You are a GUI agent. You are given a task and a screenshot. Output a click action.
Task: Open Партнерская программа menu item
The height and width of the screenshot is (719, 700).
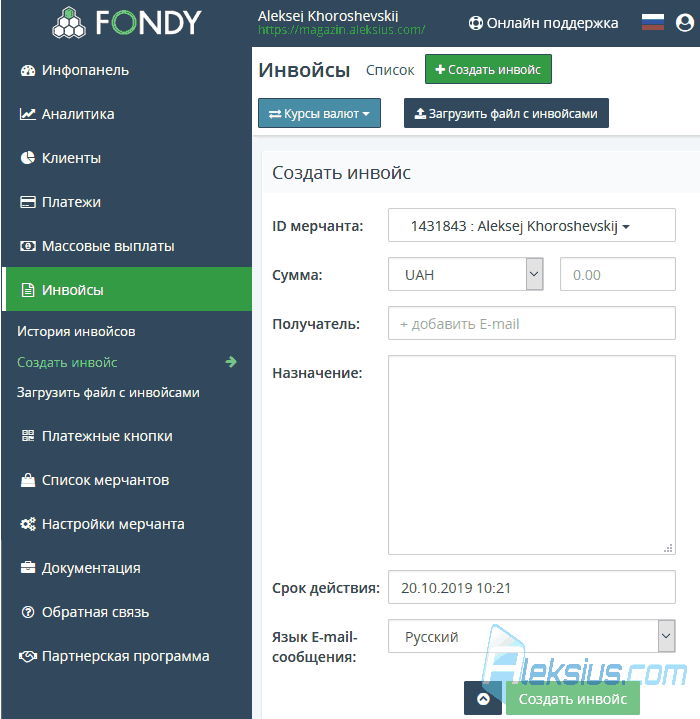126,656
